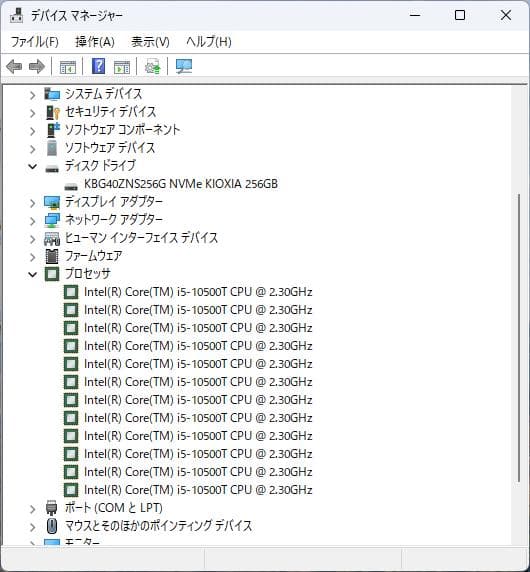Click the KBG40ZNS256G disk device icon
530x572 pixels.
pyautogui.click(x=71, y=186)
